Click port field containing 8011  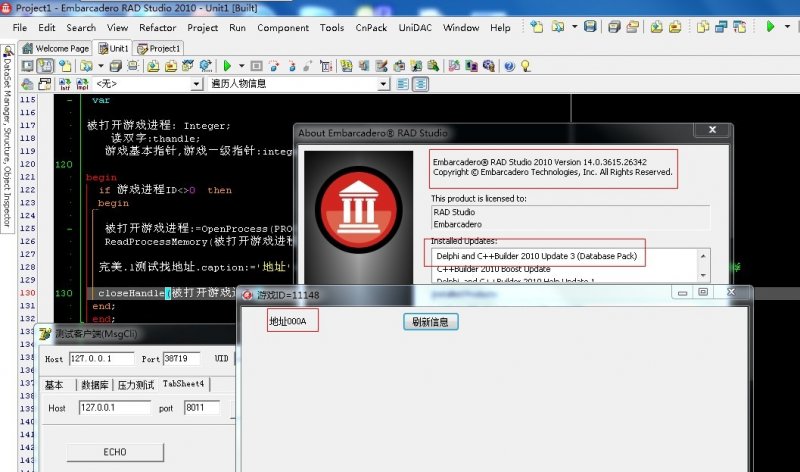click(x=202, y=408)
